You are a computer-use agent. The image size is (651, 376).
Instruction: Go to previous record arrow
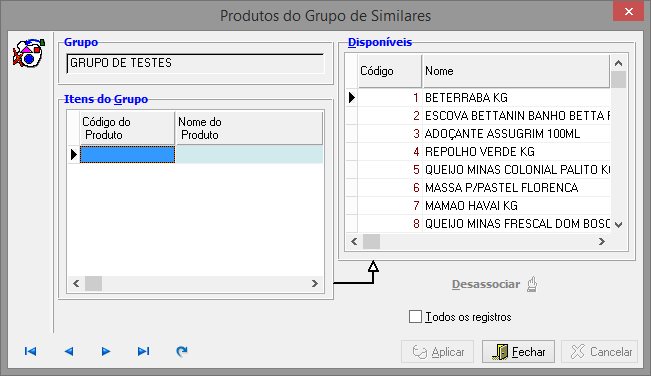tap(69, 352)
